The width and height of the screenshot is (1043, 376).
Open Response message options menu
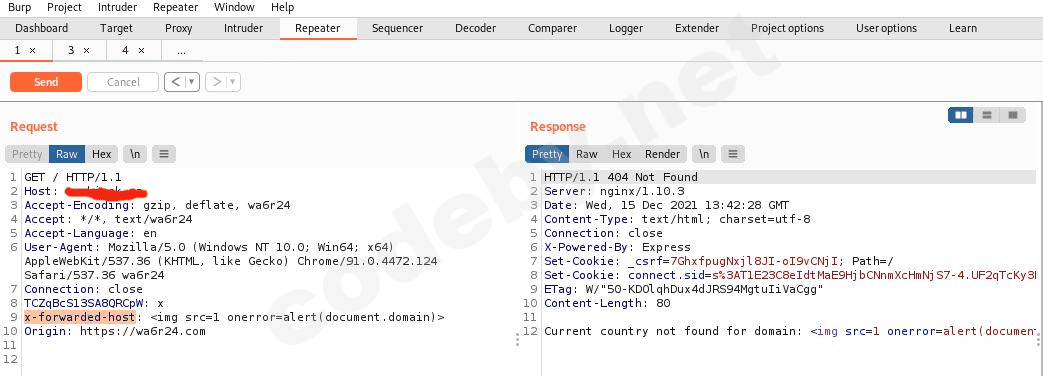coord(732,154)
